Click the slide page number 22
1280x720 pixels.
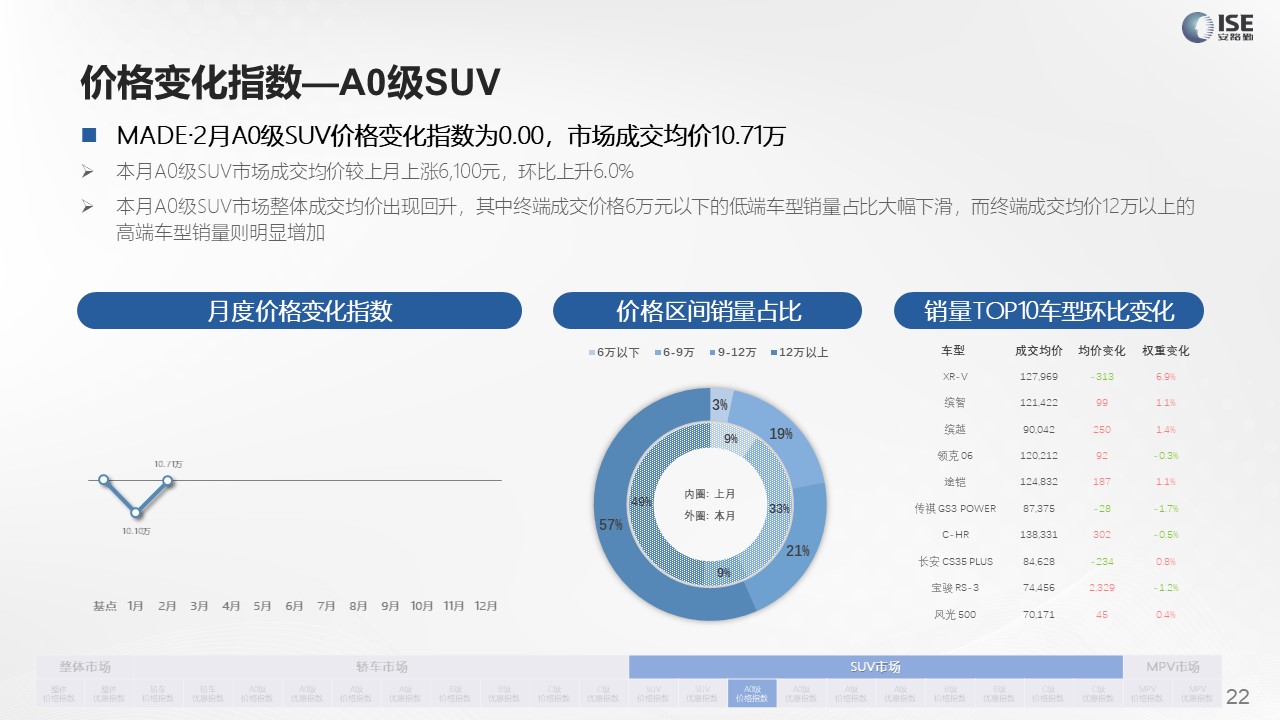point(1238,697)
